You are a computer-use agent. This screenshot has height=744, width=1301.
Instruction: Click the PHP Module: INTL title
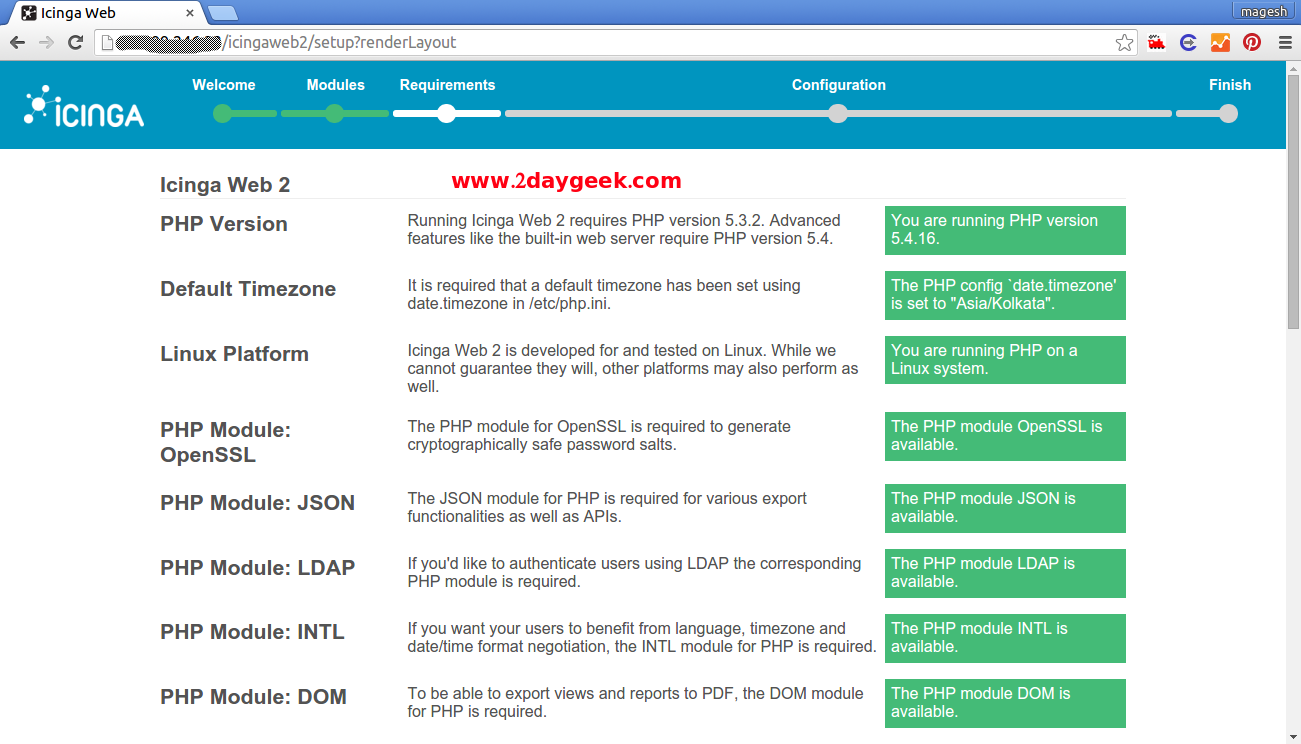pos(252,632)
